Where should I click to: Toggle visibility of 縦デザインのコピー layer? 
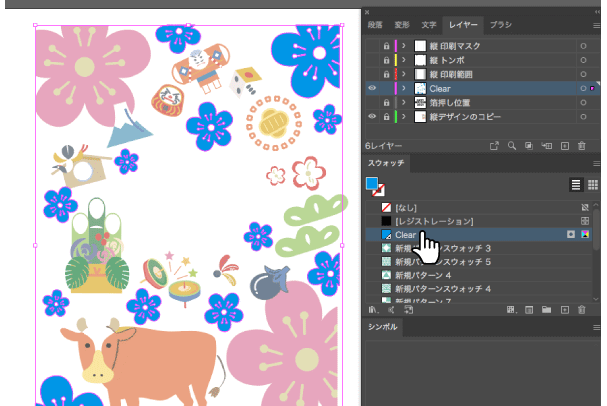372,117
